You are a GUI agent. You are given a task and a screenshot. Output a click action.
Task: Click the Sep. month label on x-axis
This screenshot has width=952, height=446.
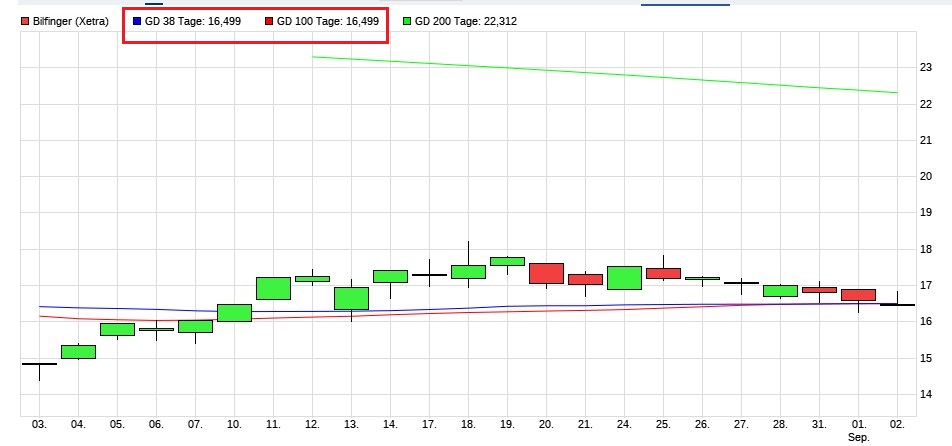click(x=858, y=438)
